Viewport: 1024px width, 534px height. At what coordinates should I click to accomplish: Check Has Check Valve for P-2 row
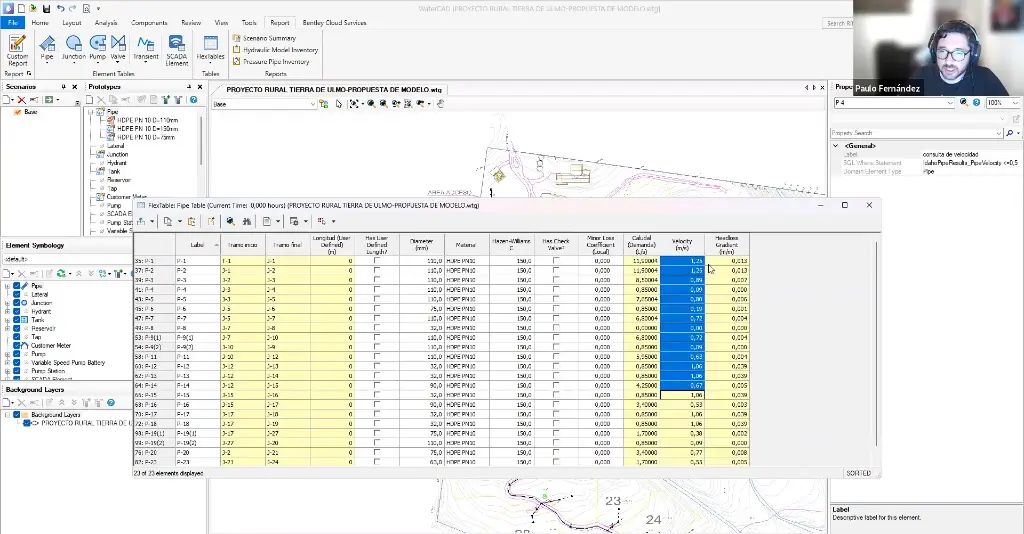556,270
